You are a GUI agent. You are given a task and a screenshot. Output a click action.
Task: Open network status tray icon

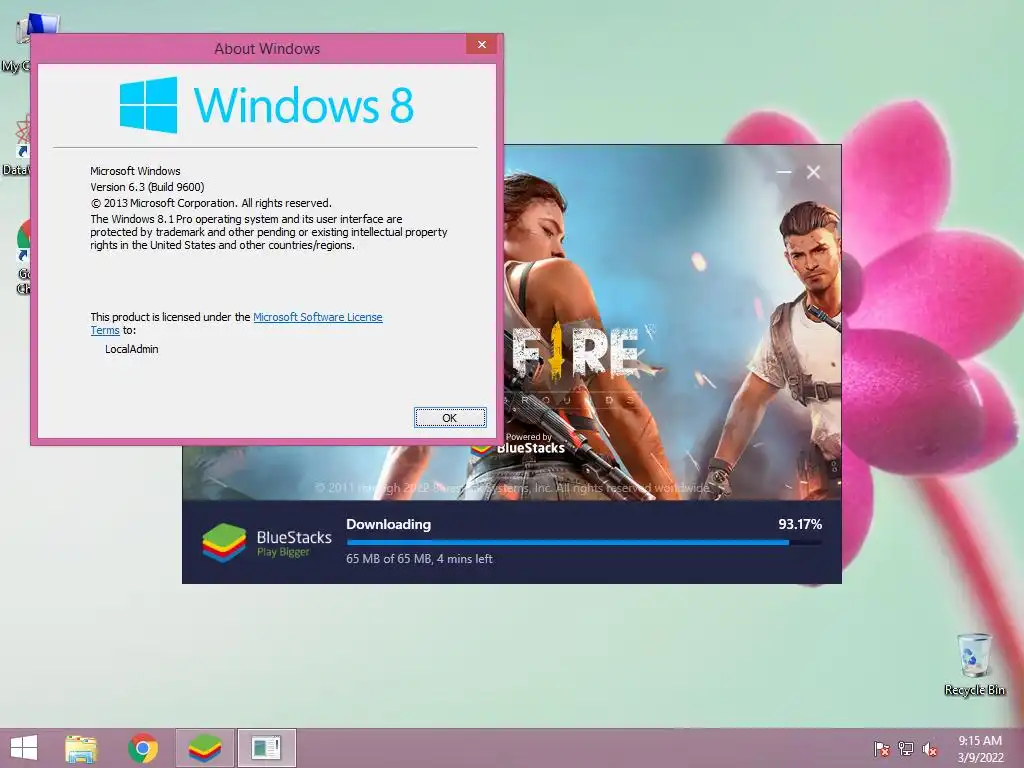[906, 749]
